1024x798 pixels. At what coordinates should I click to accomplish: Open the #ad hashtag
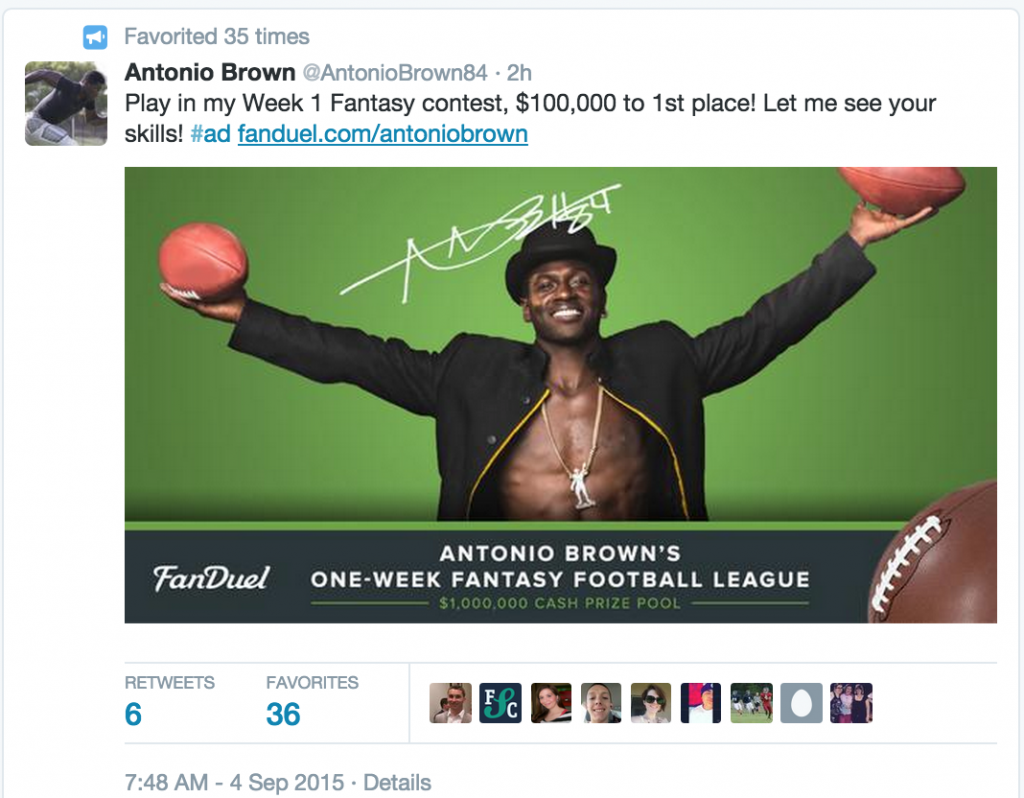click(210, 134)
